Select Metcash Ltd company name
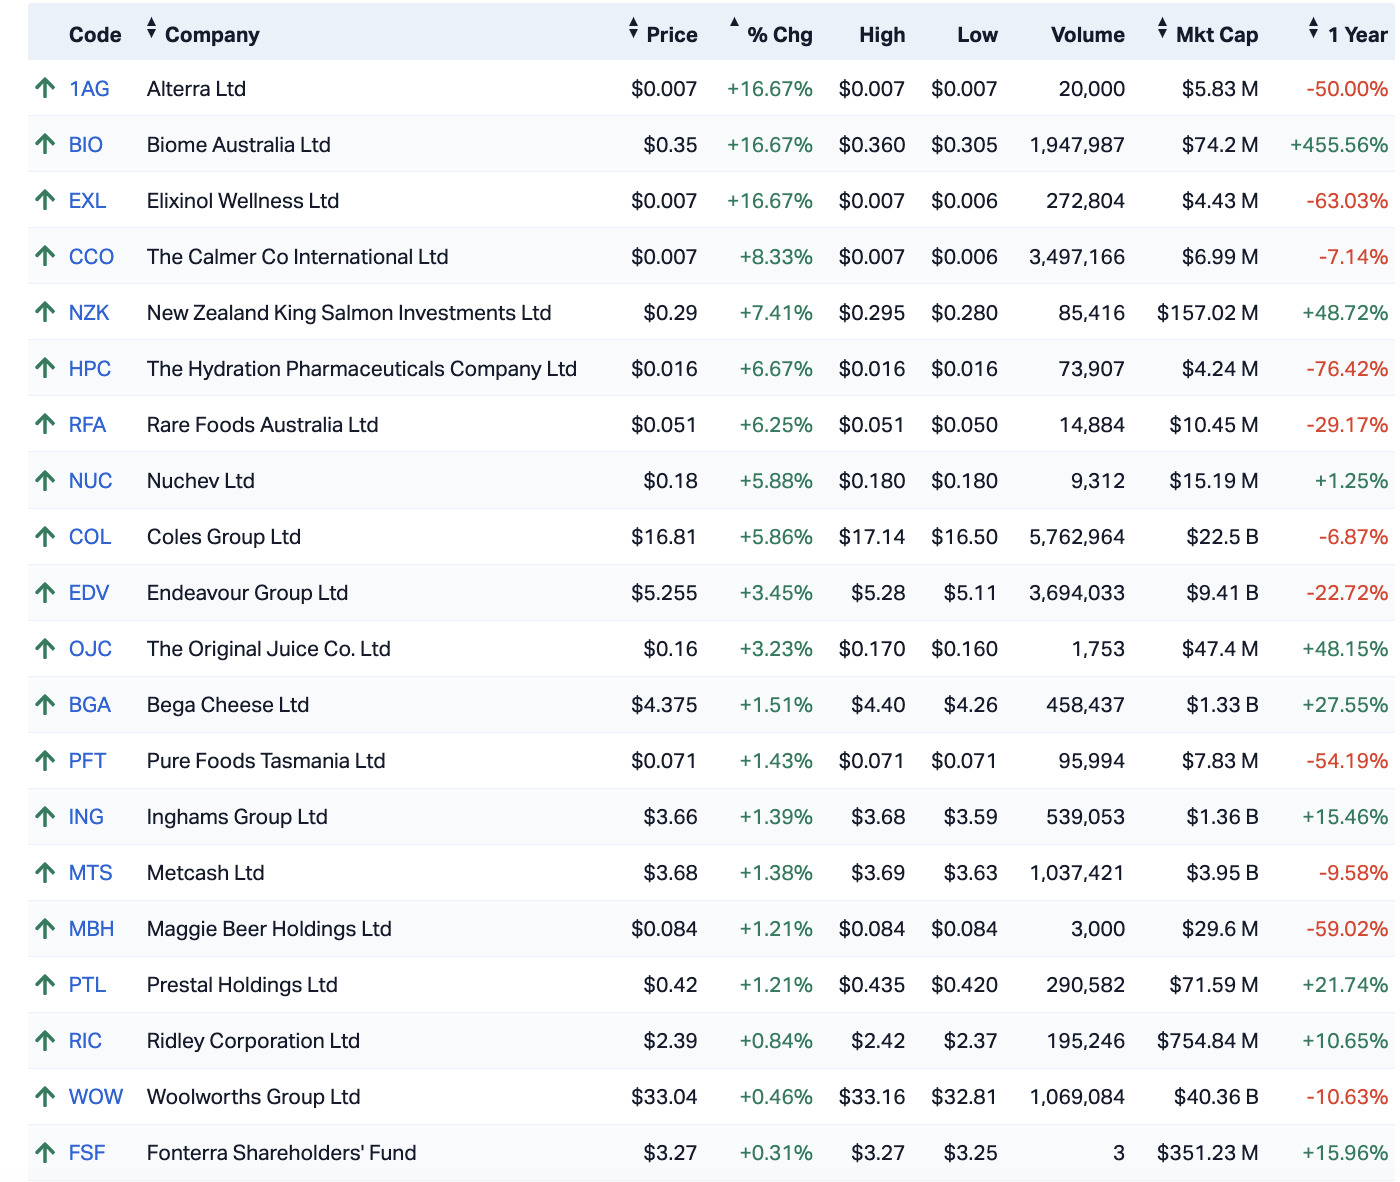Screen dimensions: 1400x1182 [205, 872]
